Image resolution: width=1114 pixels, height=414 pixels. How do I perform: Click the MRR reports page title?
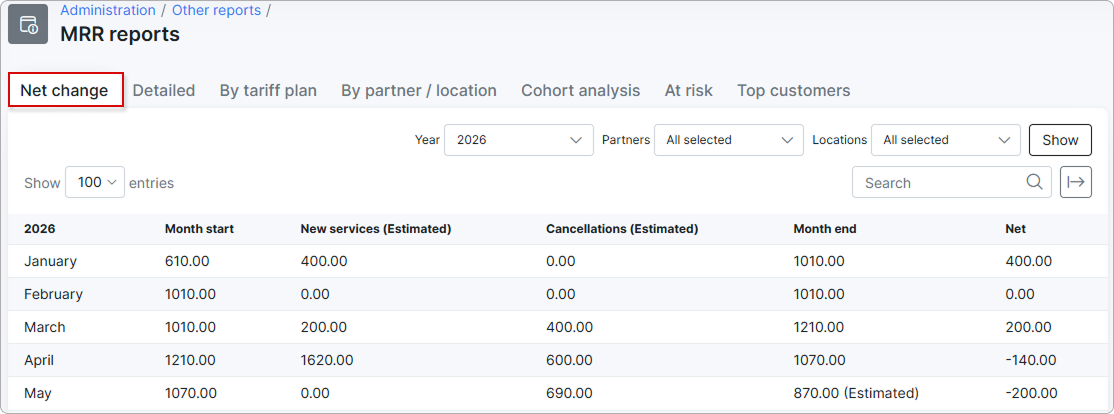tap(120, 34)
